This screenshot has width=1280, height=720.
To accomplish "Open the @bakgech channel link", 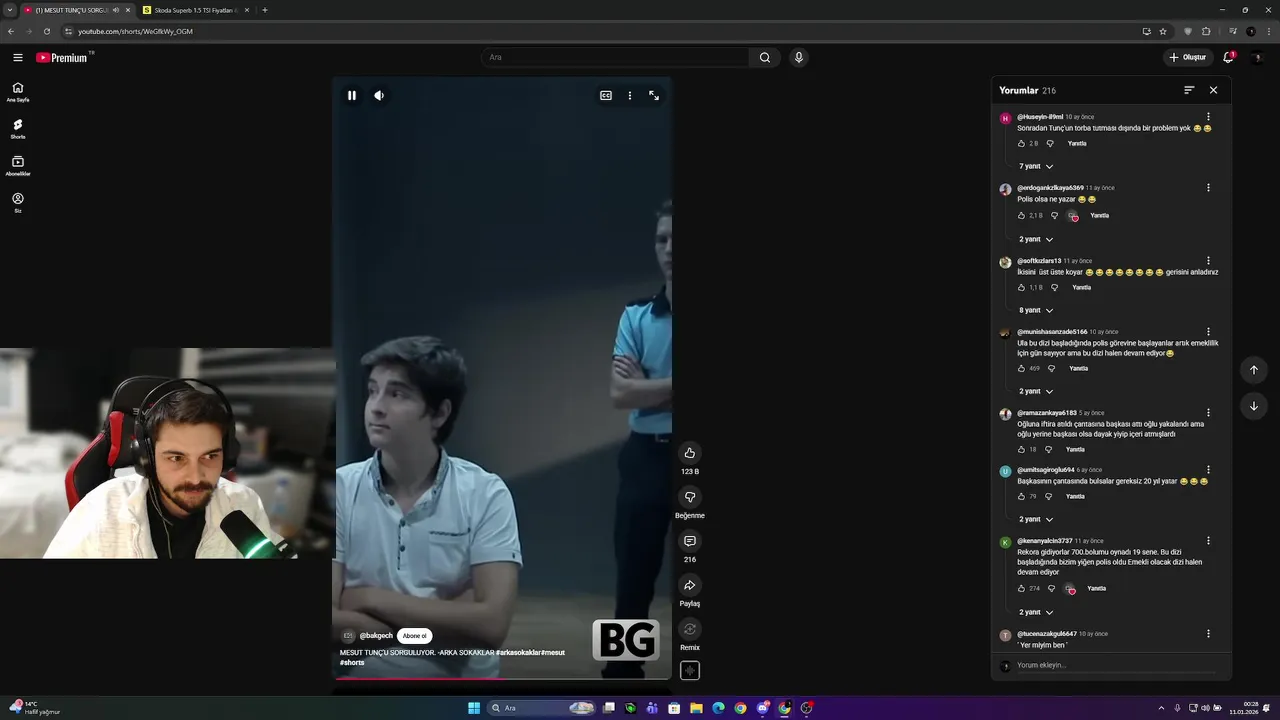I will (376, 636).
